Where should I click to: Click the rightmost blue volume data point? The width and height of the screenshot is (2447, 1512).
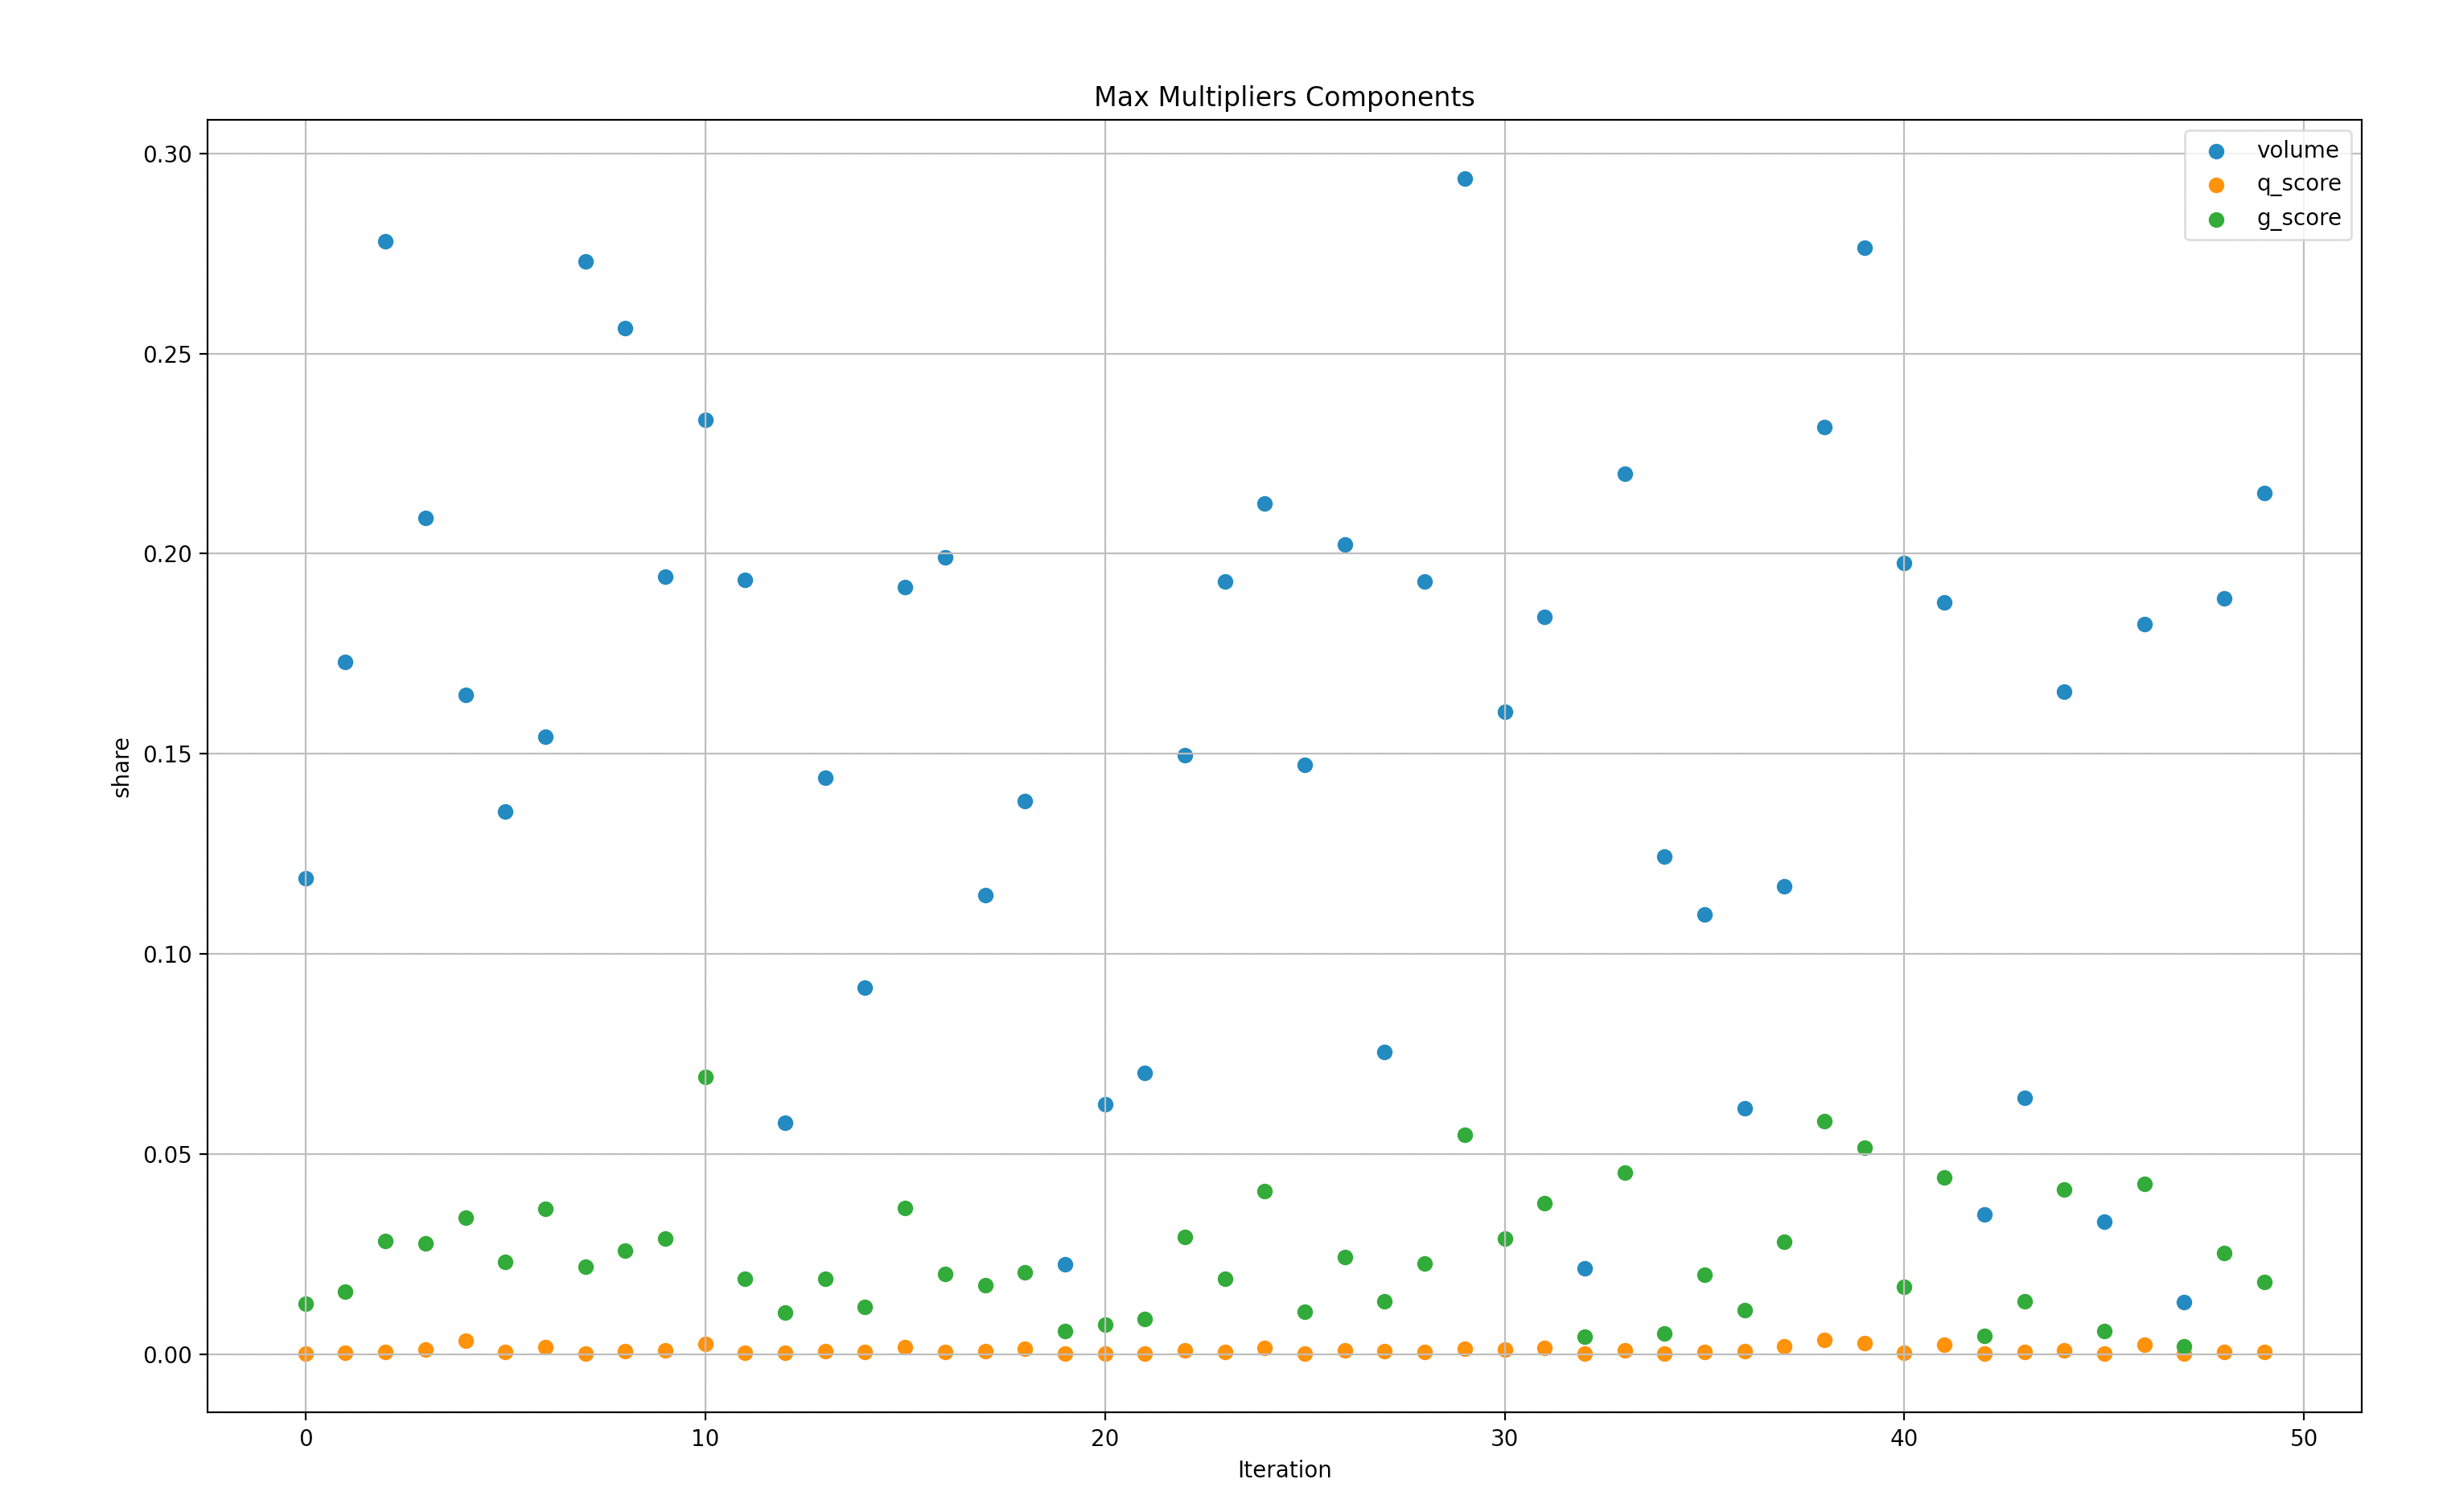[2264, 493]
